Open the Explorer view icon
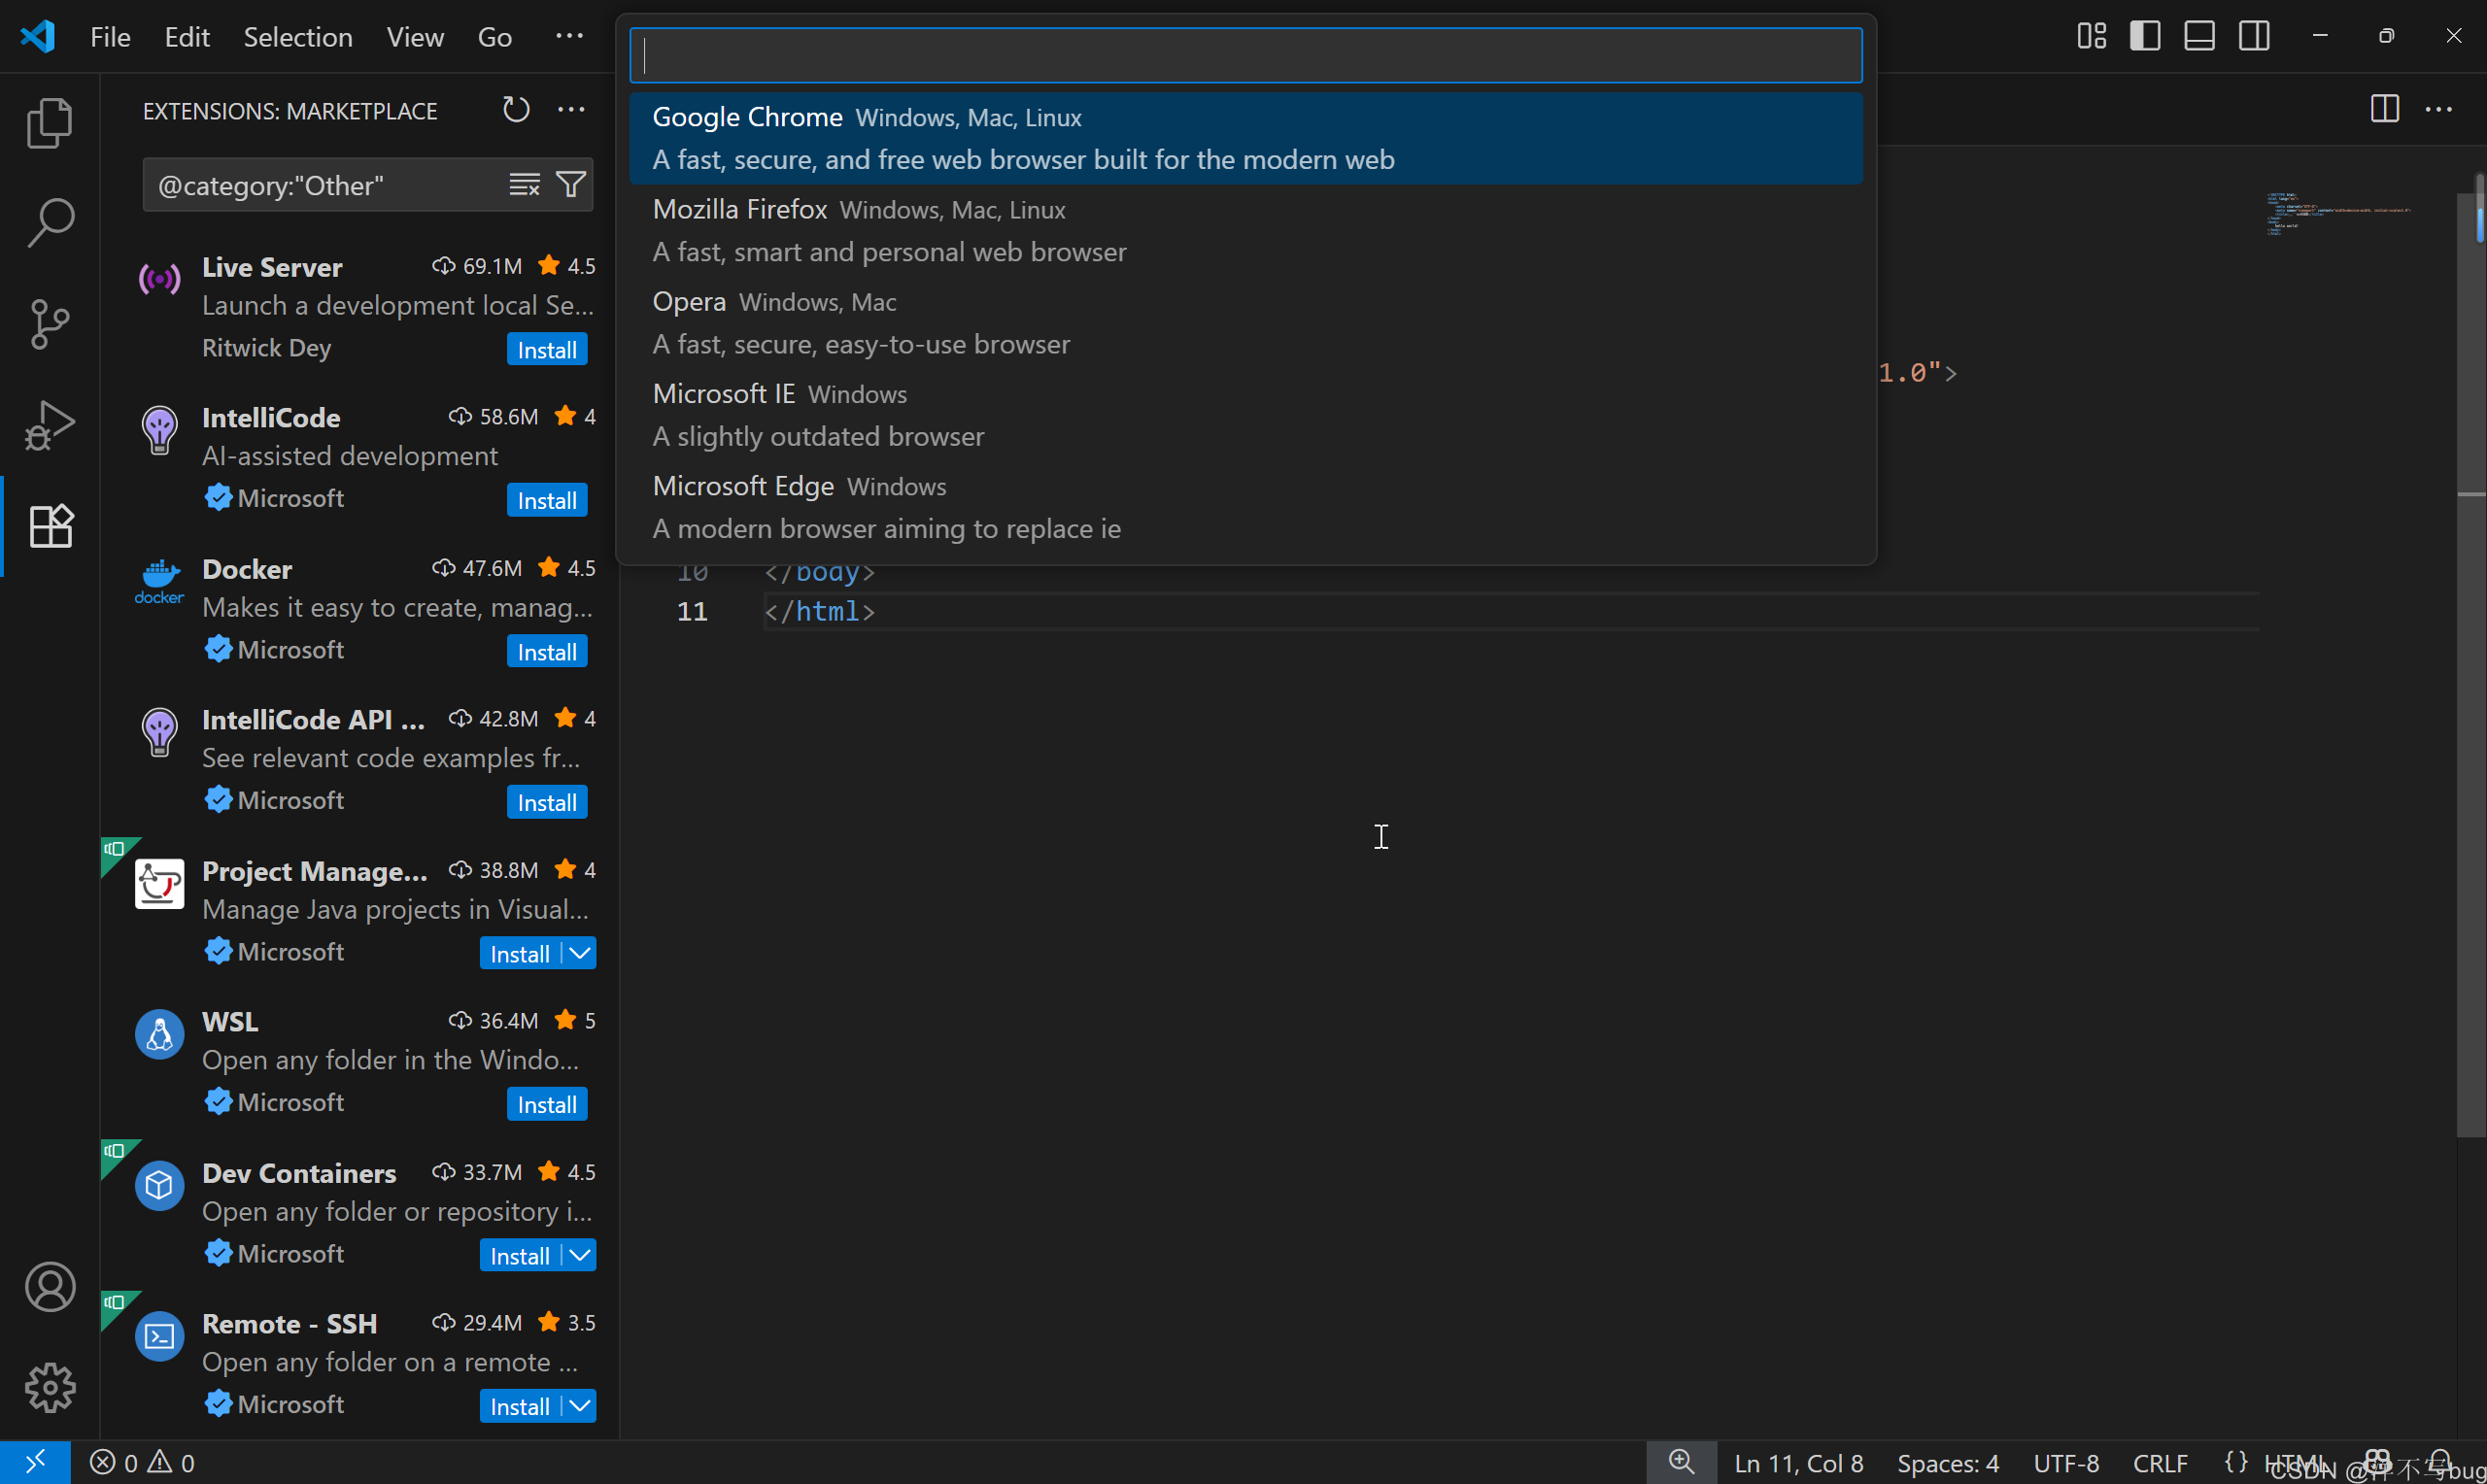Screen dimensions: 2487x1484 50,123
